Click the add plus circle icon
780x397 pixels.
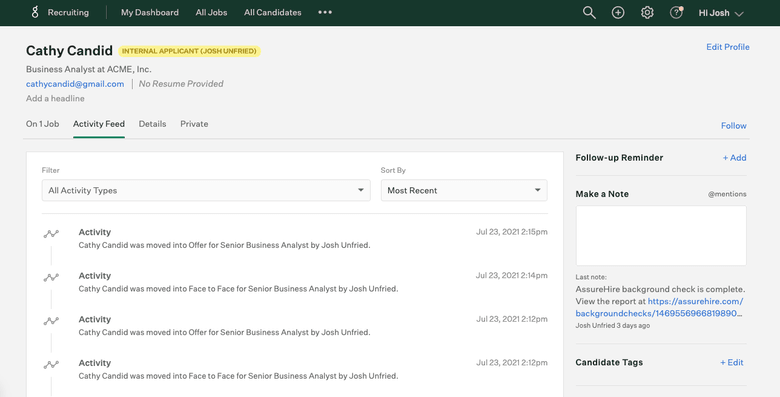(618, 12)
